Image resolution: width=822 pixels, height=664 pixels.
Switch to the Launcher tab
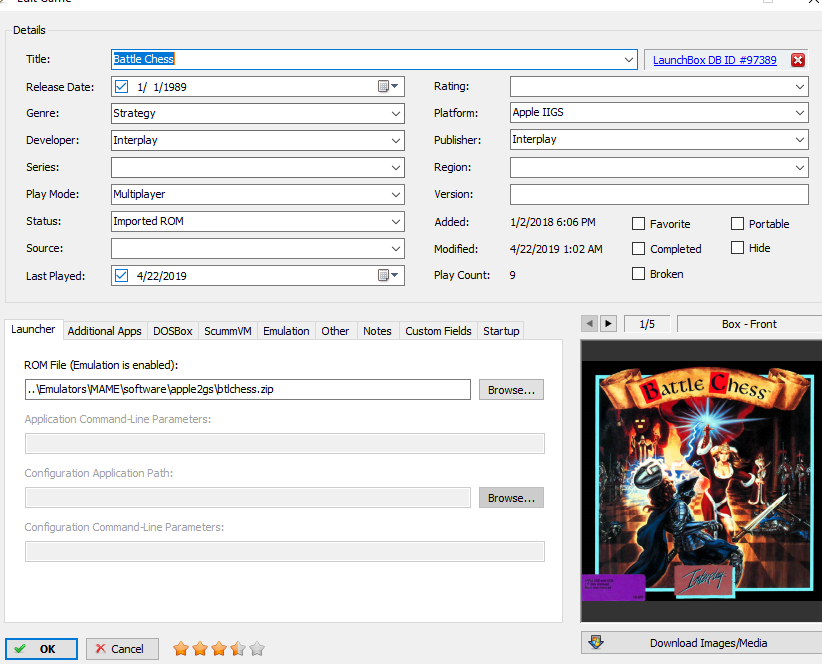tap(33, 329)
